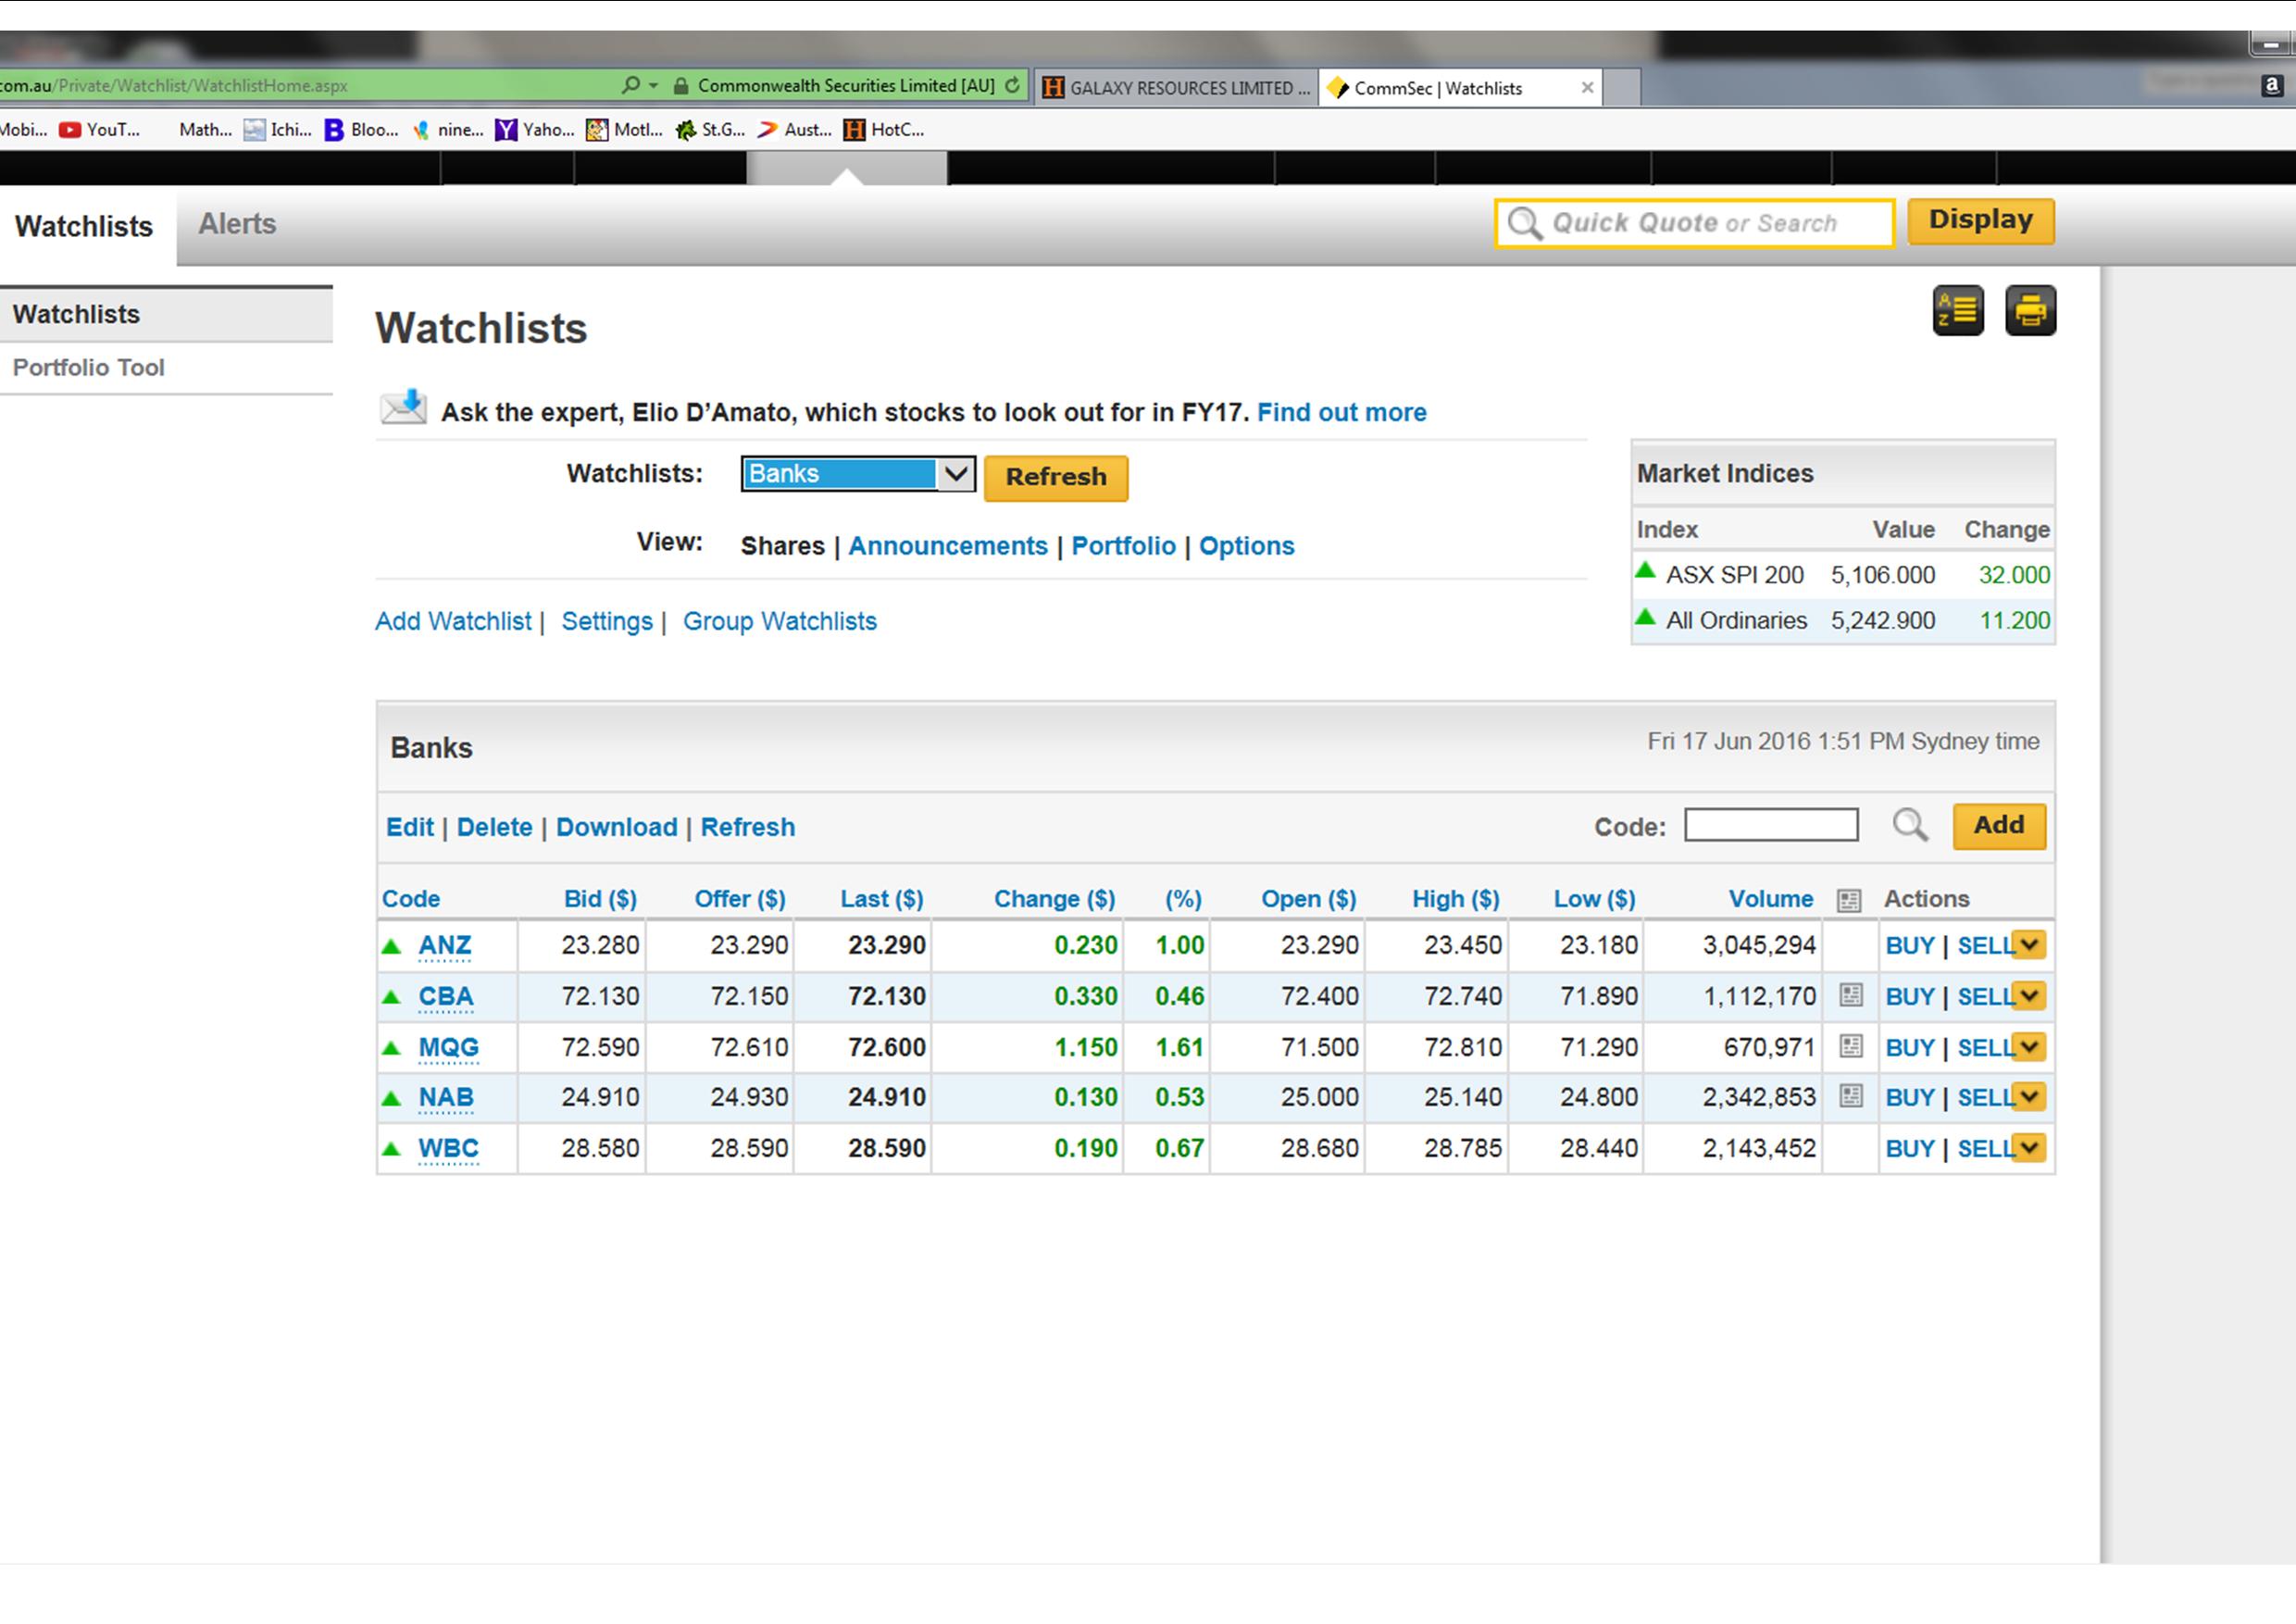Open the HotCopper bookmark
This screenshot has height=1624, width=2296.
(884, 129)
